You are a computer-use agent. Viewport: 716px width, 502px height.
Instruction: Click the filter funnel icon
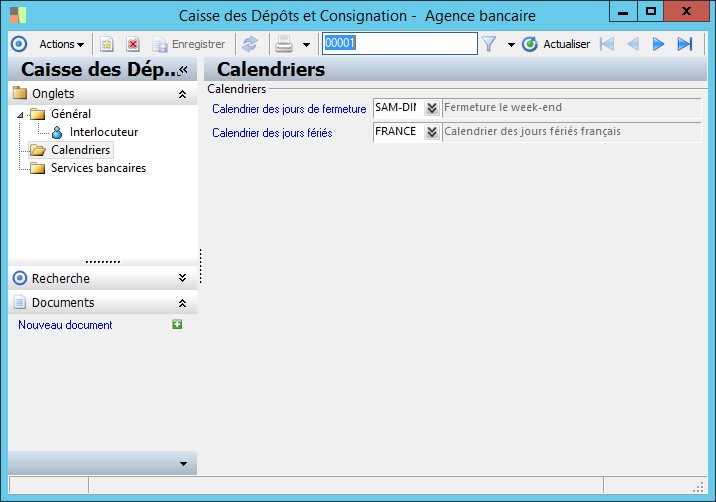pos(489,44)
